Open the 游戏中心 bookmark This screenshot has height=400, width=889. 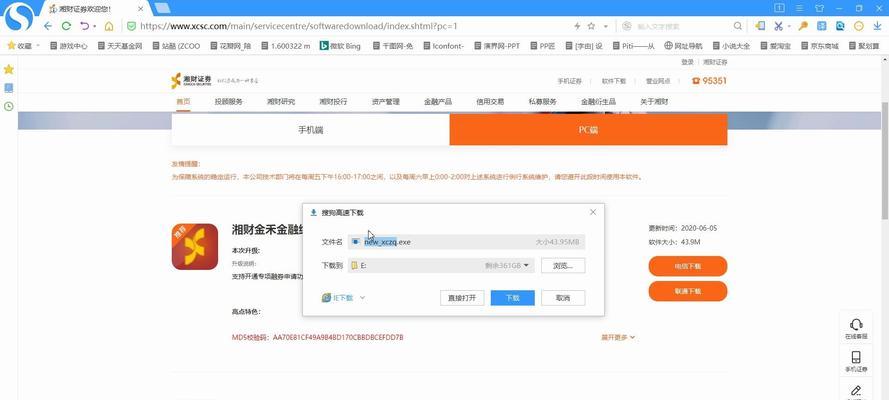point(69,46)
